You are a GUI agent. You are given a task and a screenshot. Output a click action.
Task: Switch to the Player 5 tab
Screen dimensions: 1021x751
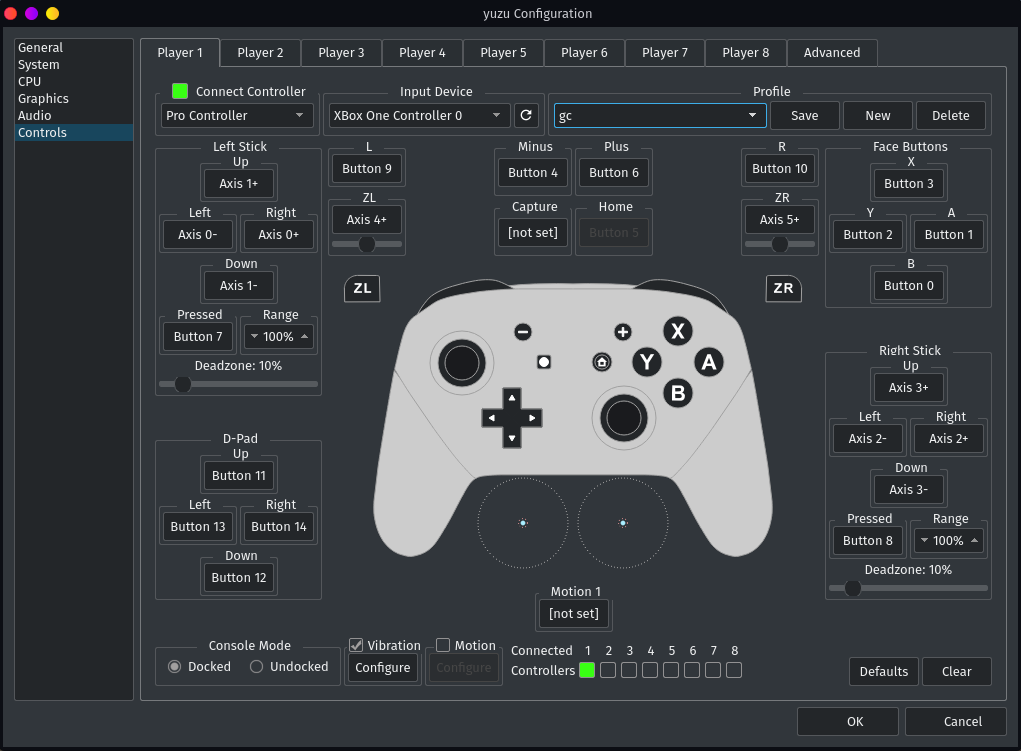pyautogui.click(x=503, y=53)
